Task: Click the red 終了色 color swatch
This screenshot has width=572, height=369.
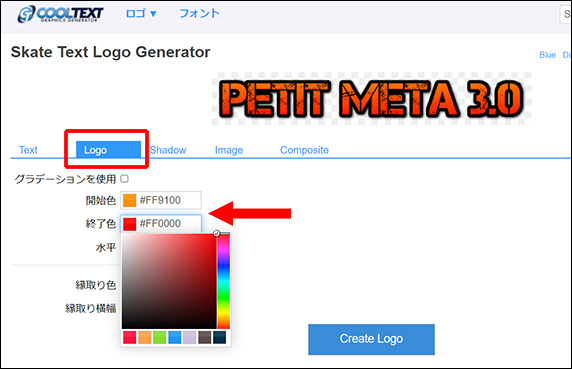Action: coord(130,224)
